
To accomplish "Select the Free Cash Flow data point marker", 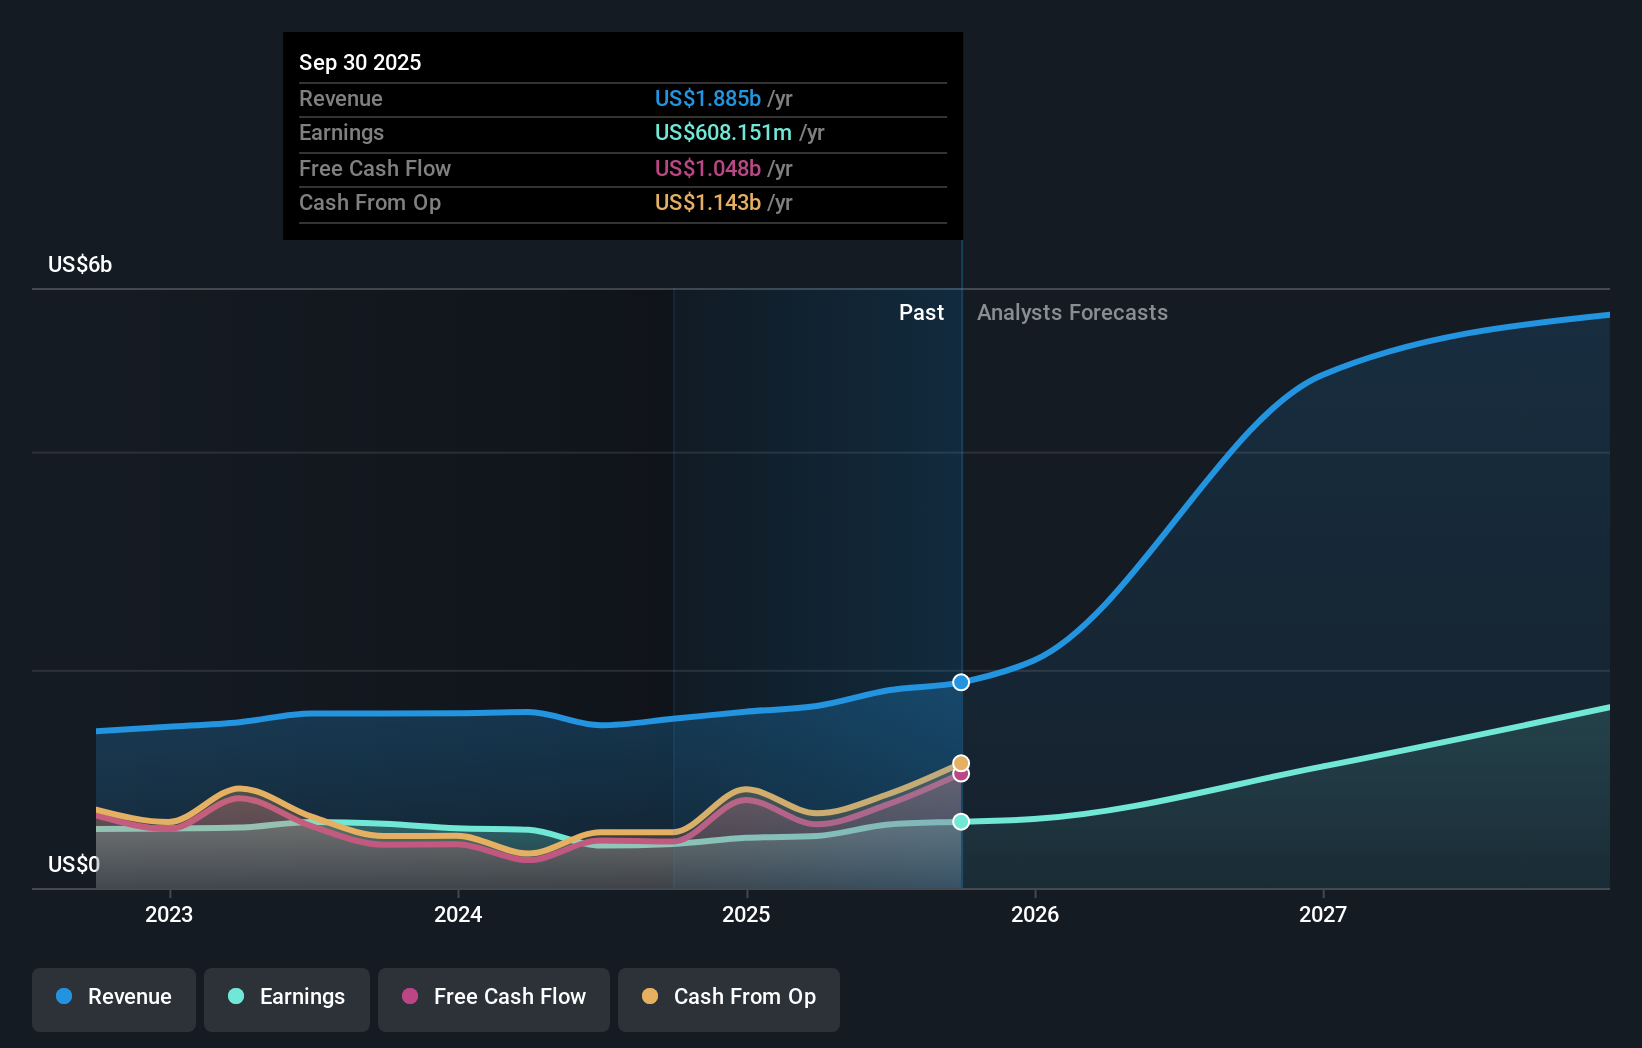I will coord(961,774).
